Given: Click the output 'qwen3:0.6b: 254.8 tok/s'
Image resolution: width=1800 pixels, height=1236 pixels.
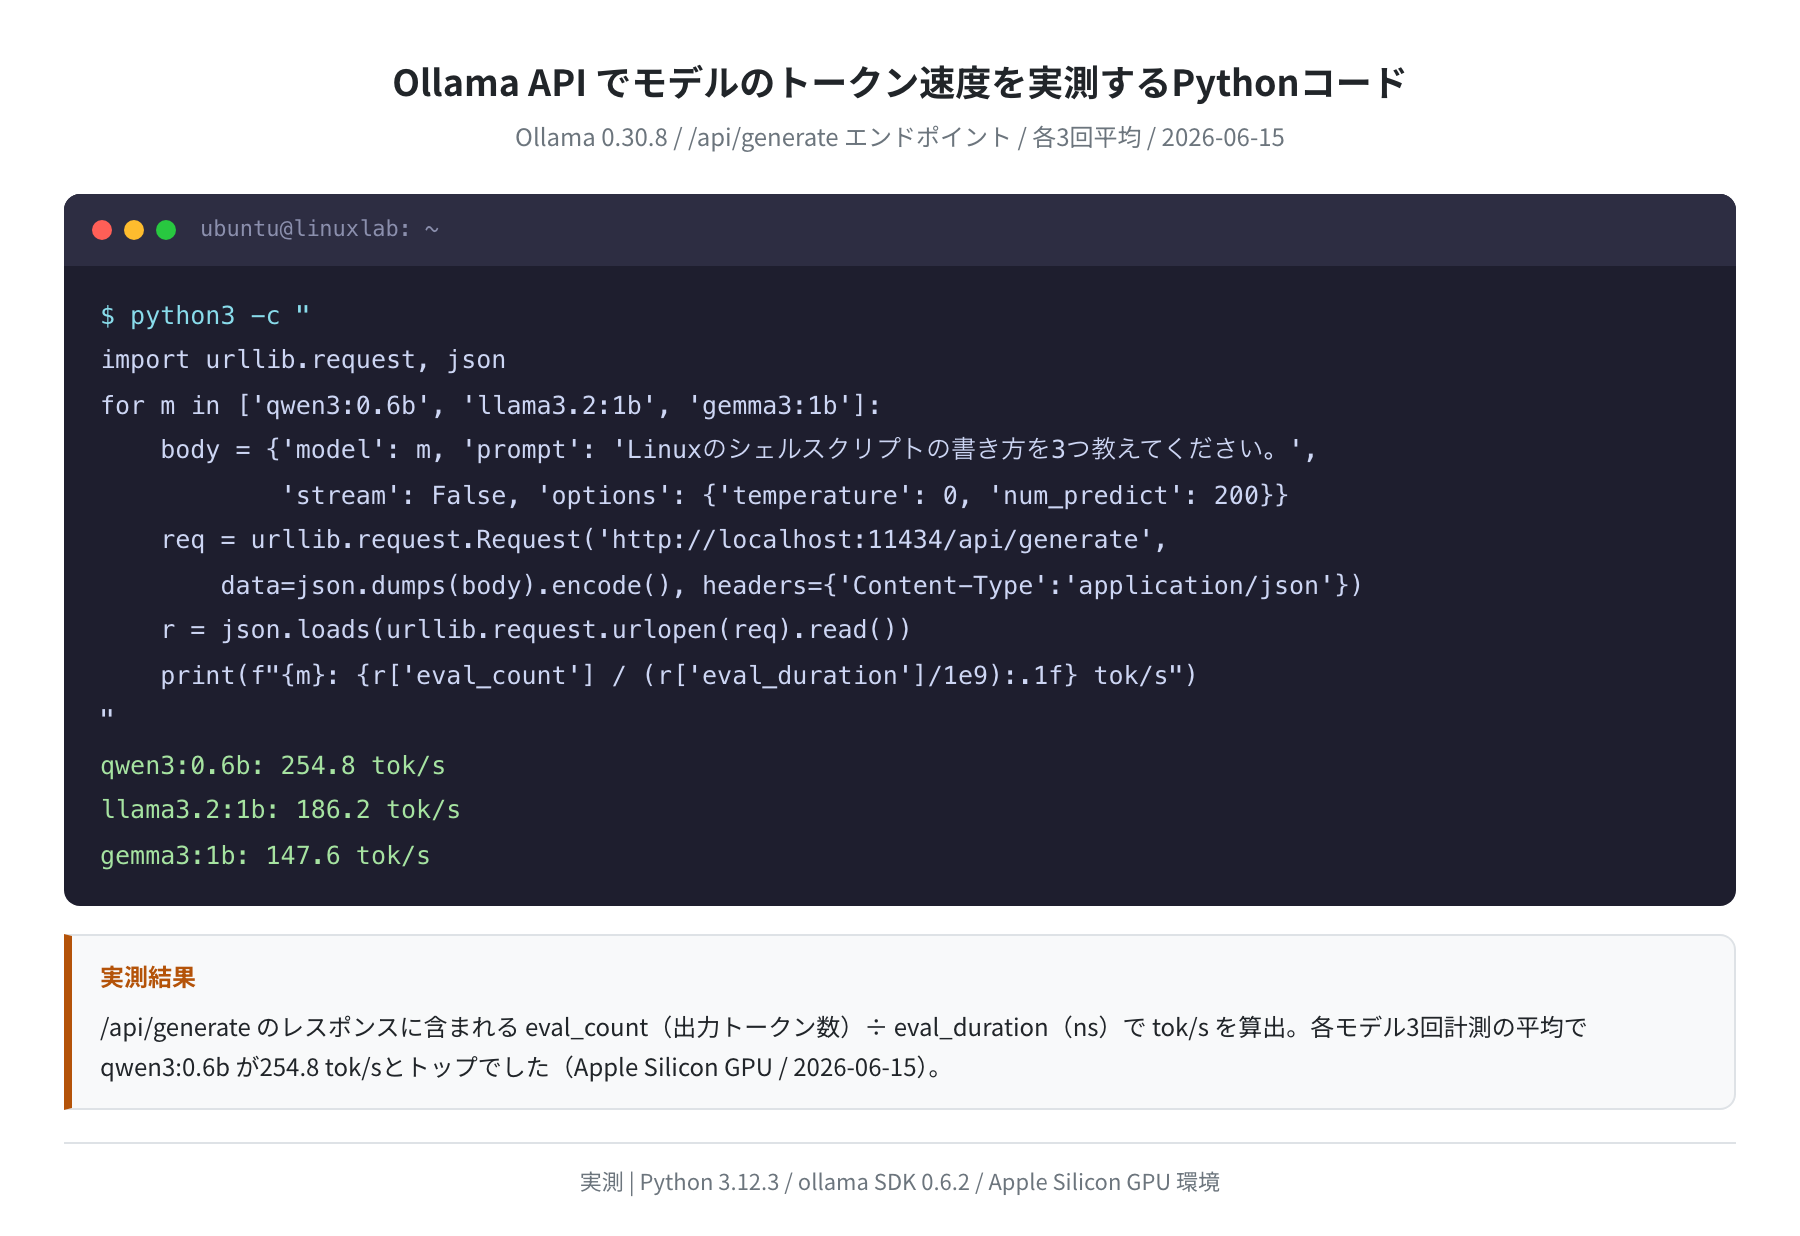Looking at the screenshot, I should tap(273, 765).
